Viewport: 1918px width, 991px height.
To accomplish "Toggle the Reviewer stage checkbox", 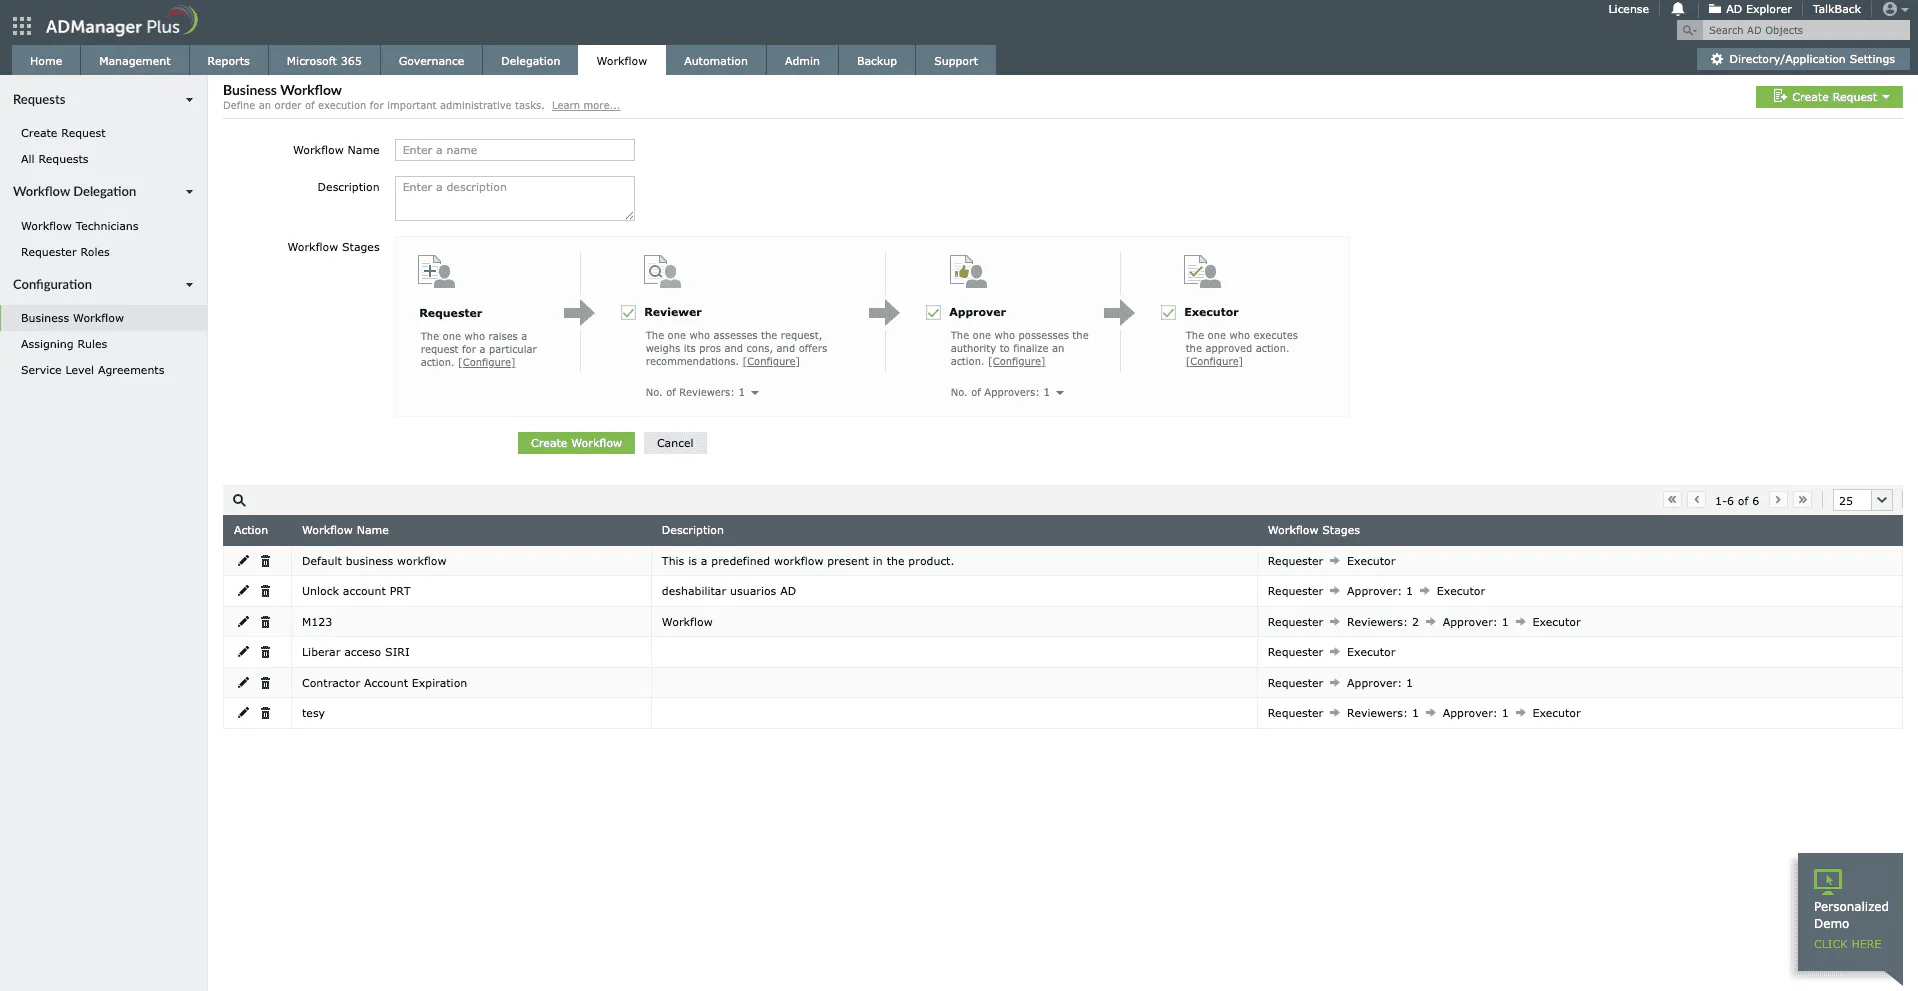I will click(x=628, y=312).
